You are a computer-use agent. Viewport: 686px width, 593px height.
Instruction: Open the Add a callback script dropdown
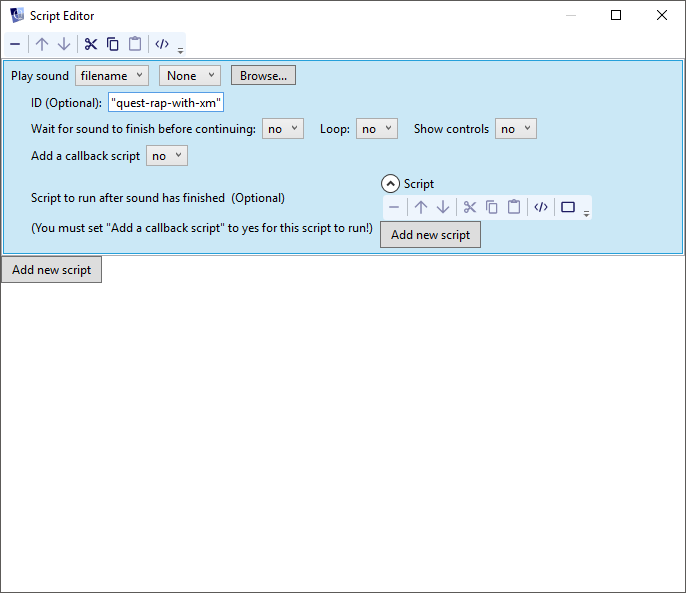(167, 156)
